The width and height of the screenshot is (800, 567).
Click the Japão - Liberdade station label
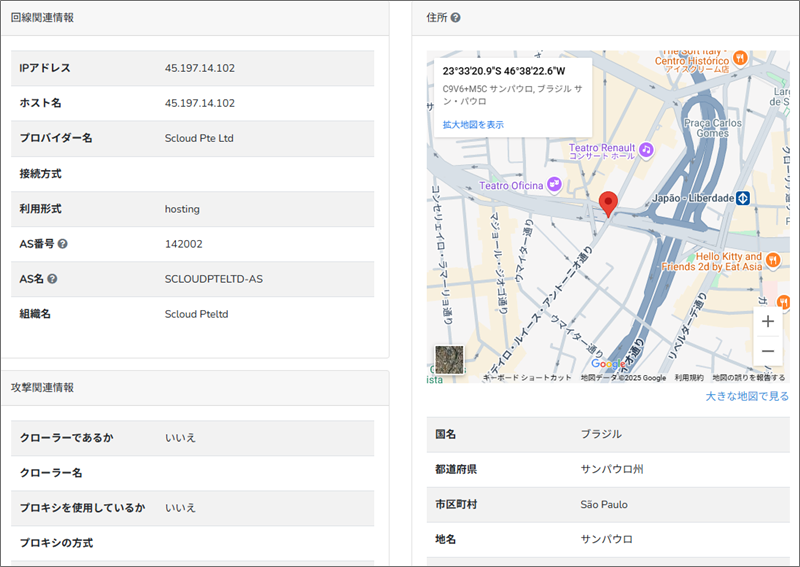tap(693, 198)
